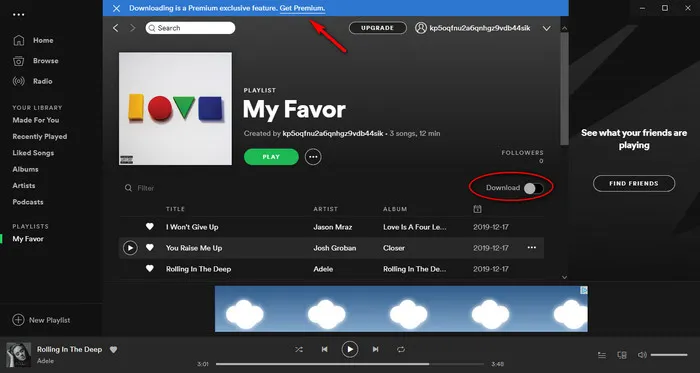Seek using the song progress bar
This screenshot has height=373, width=700.
pyautogui.click(x=350, y=364)
